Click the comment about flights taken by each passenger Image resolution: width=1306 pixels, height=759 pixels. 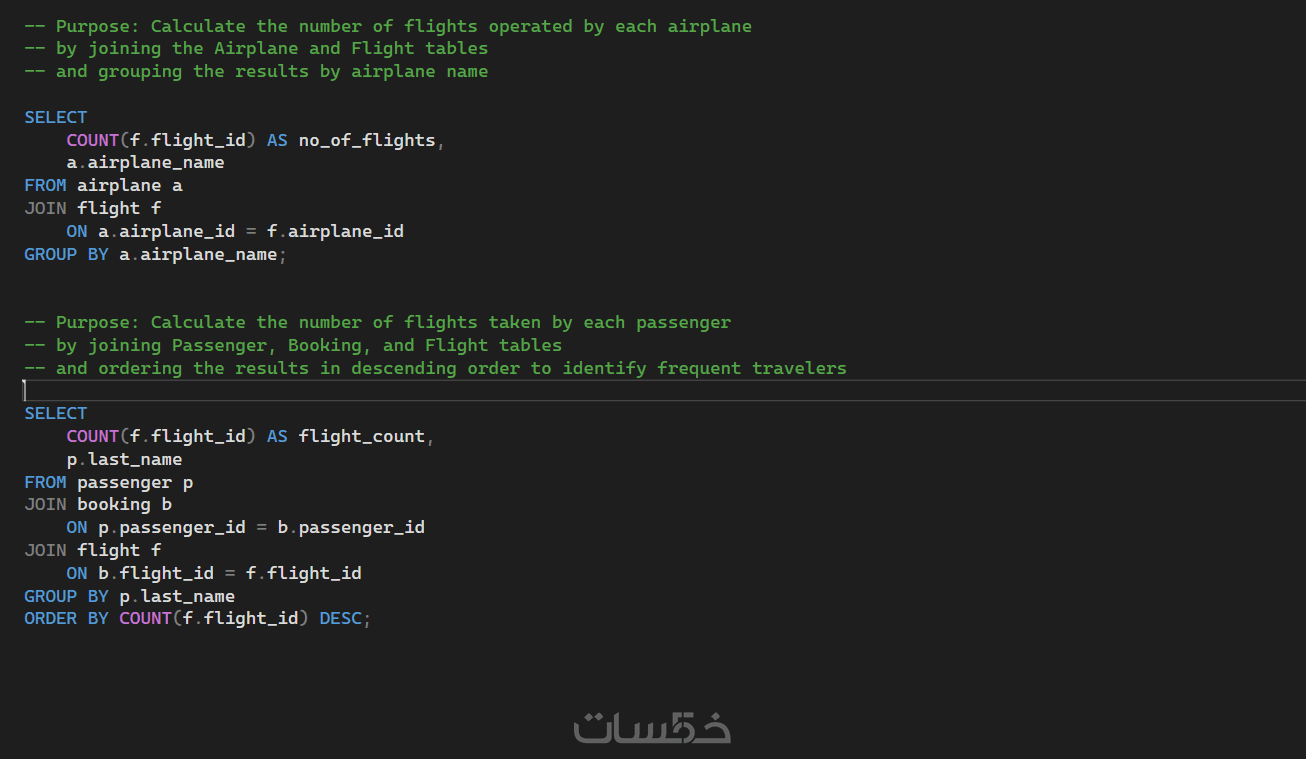pyautogui.click(x=377, y=322)
